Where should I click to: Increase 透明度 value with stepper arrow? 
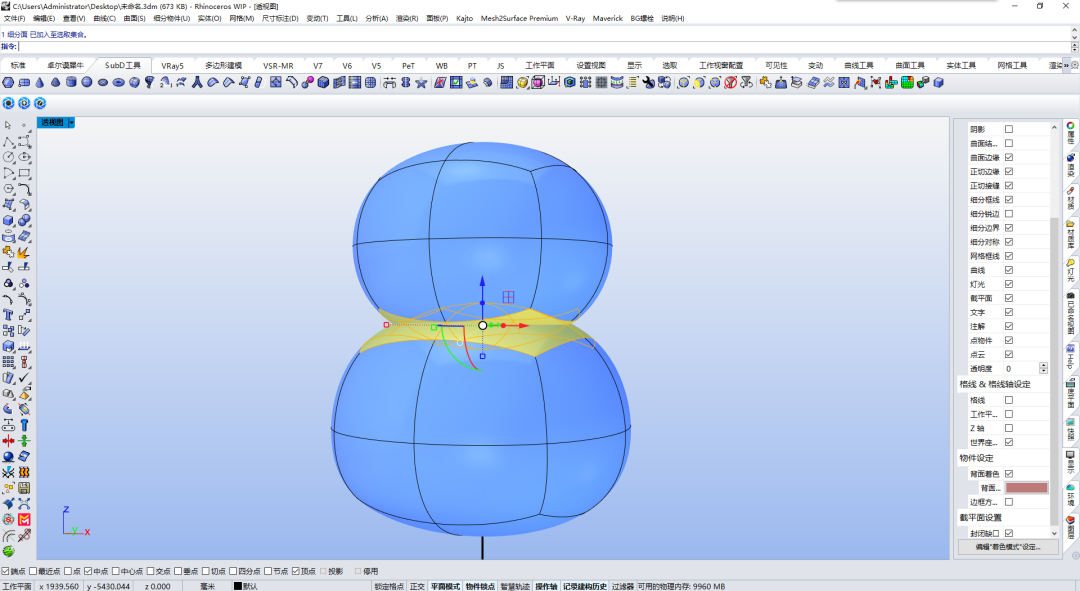[1043, 366]
